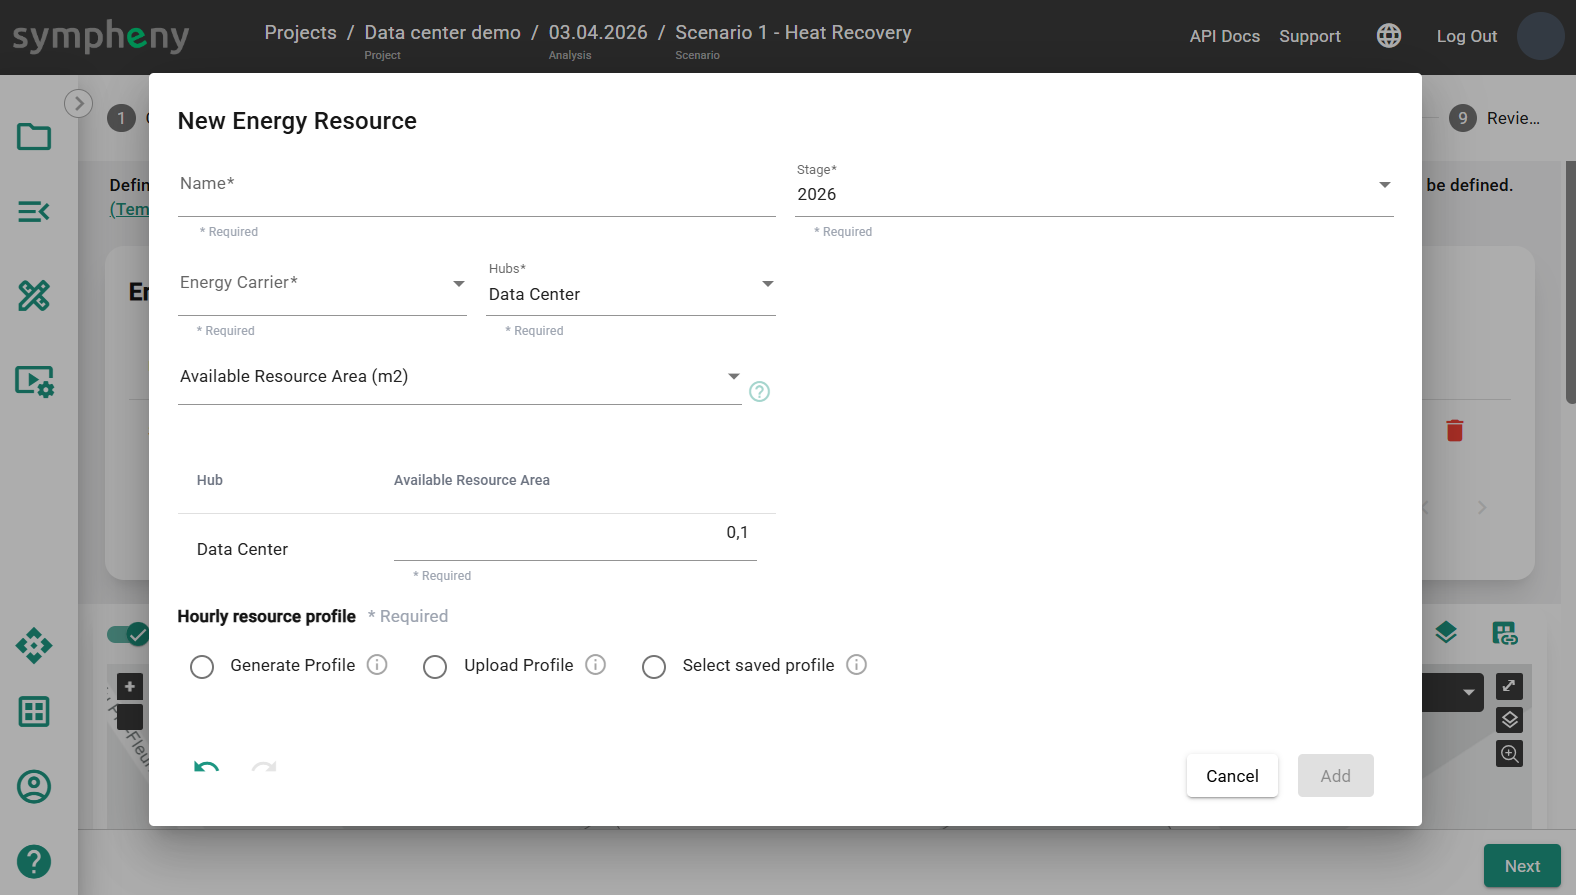The width and height of the screenshot is (1576, 895).
Task: Go to step 1 in the stepper
Action: pos(121,118)
